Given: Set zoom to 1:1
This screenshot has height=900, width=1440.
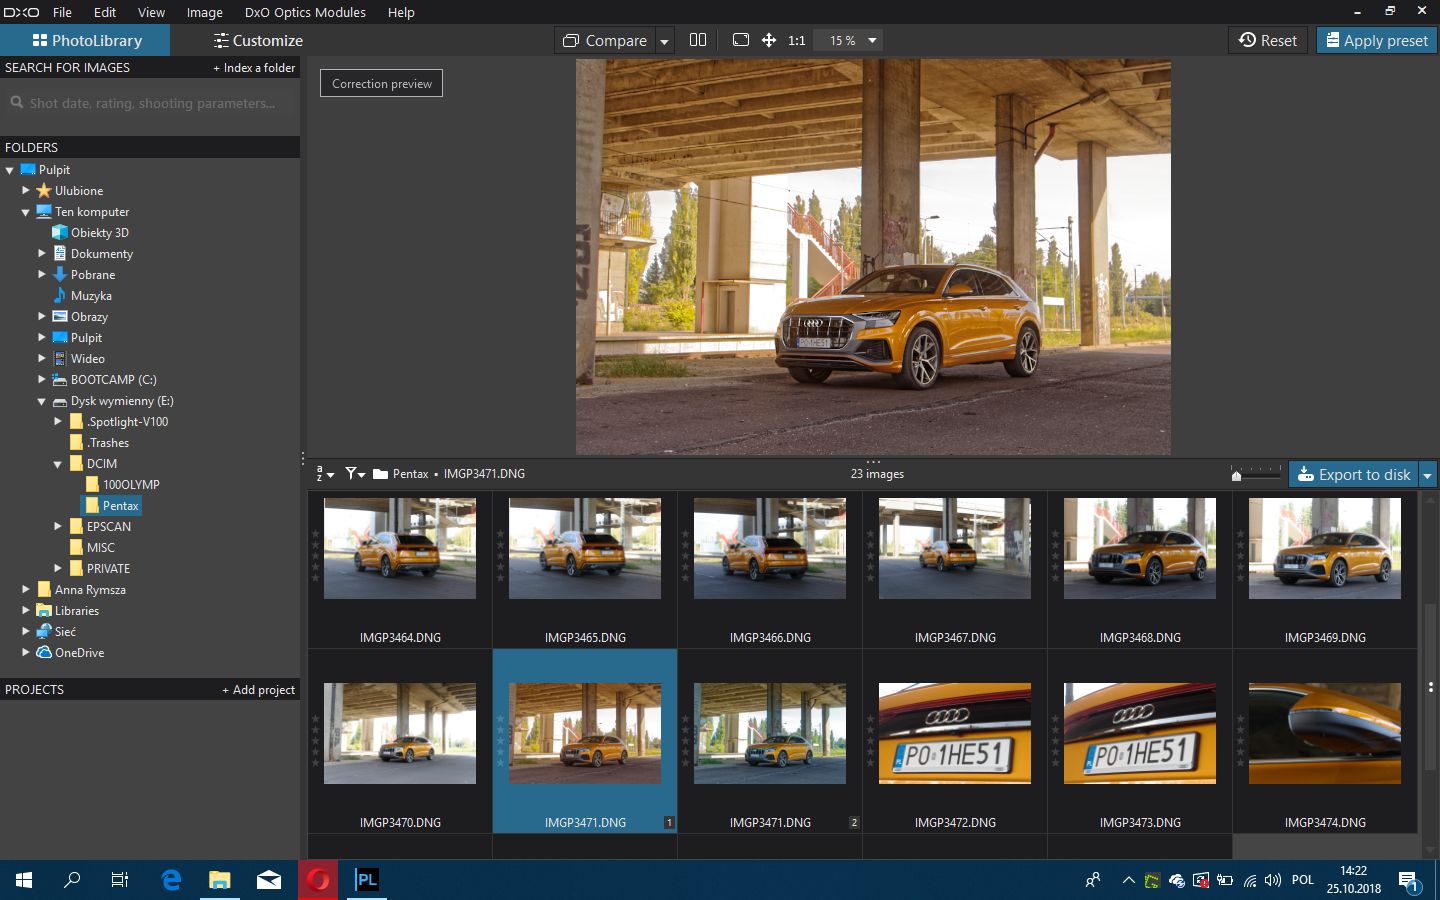Looking at the screenshot, I should point(797,41).
